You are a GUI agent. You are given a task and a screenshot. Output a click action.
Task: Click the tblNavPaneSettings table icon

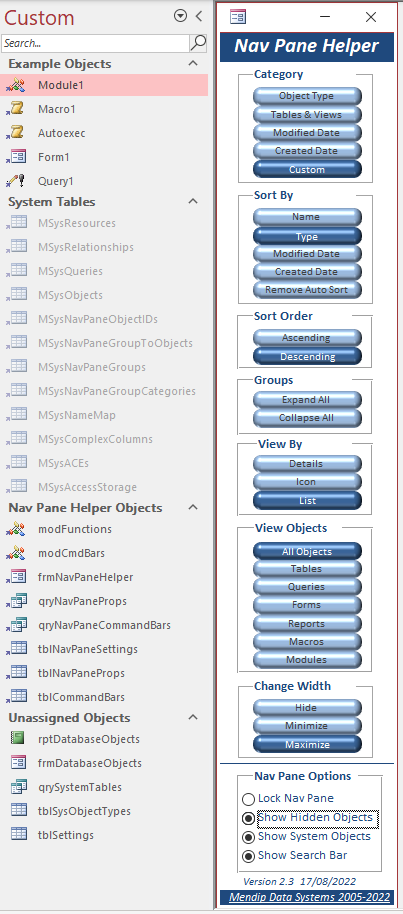[x=16, y=649]
